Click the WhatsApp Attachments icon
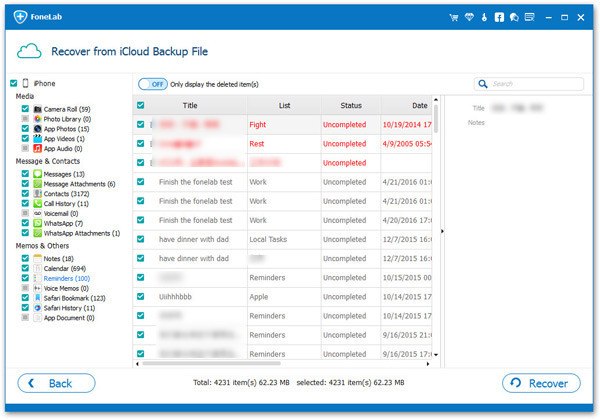Screen dimensions: 600x419 pos(38,233)
